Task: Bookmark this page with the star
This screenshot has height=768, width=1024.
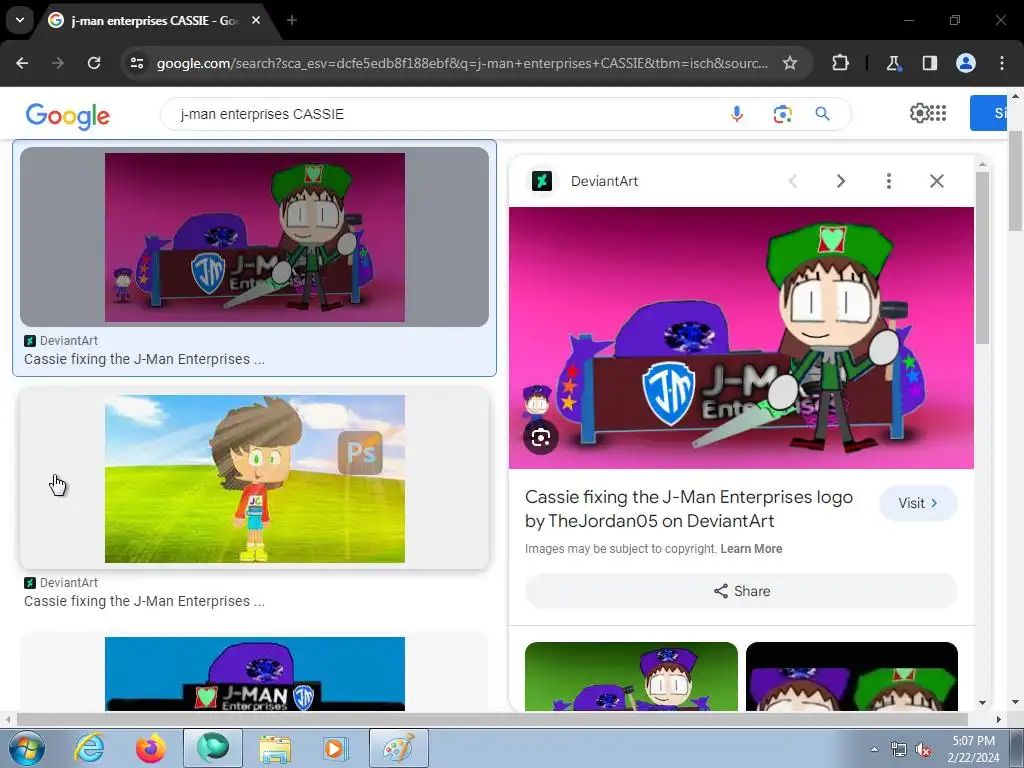Action: click(x=790, y=63)
